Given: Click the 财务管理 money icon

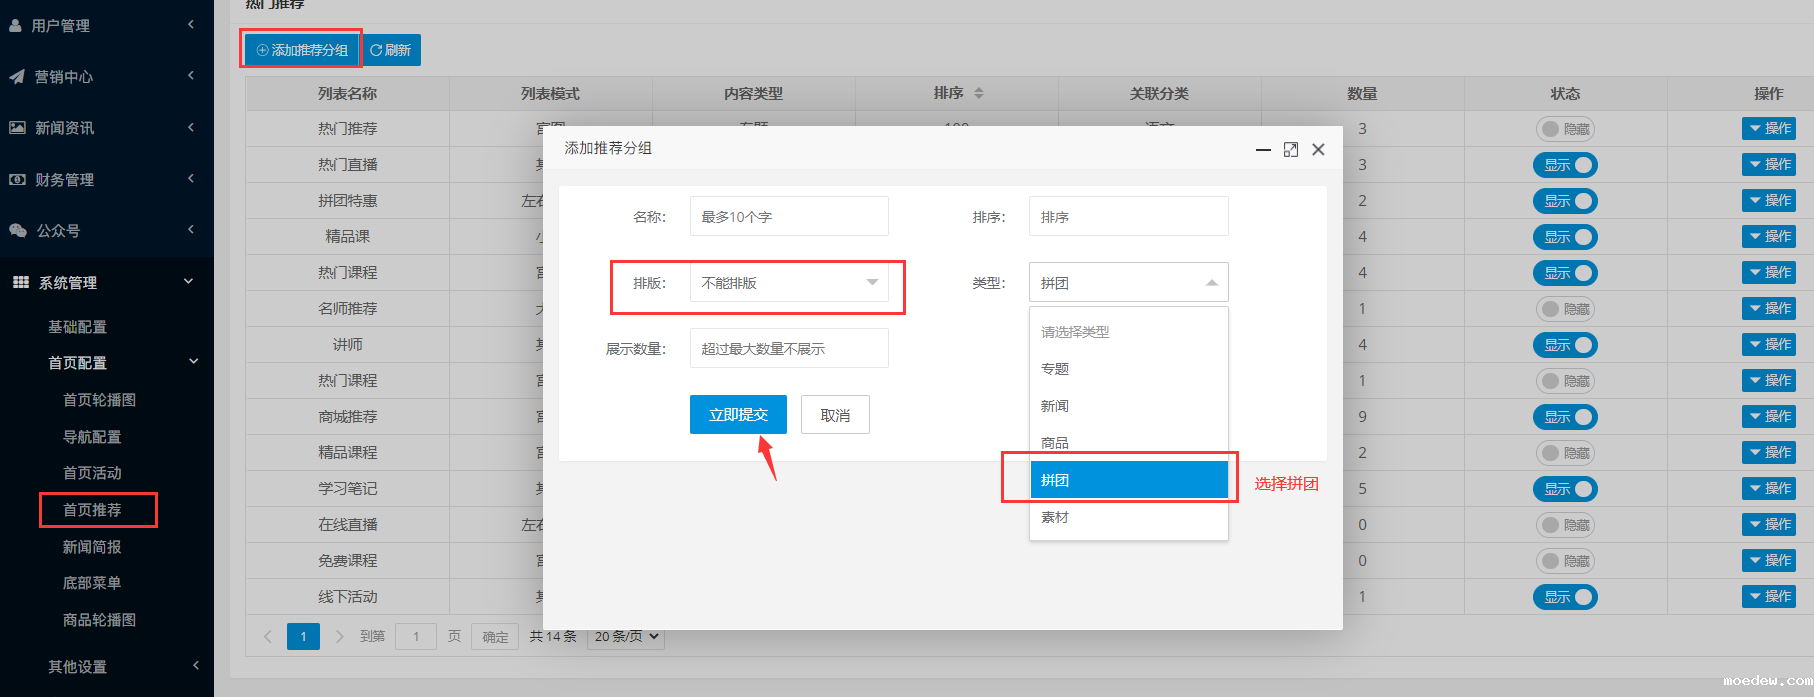Looking at the screenshot, I should (17, 180).
